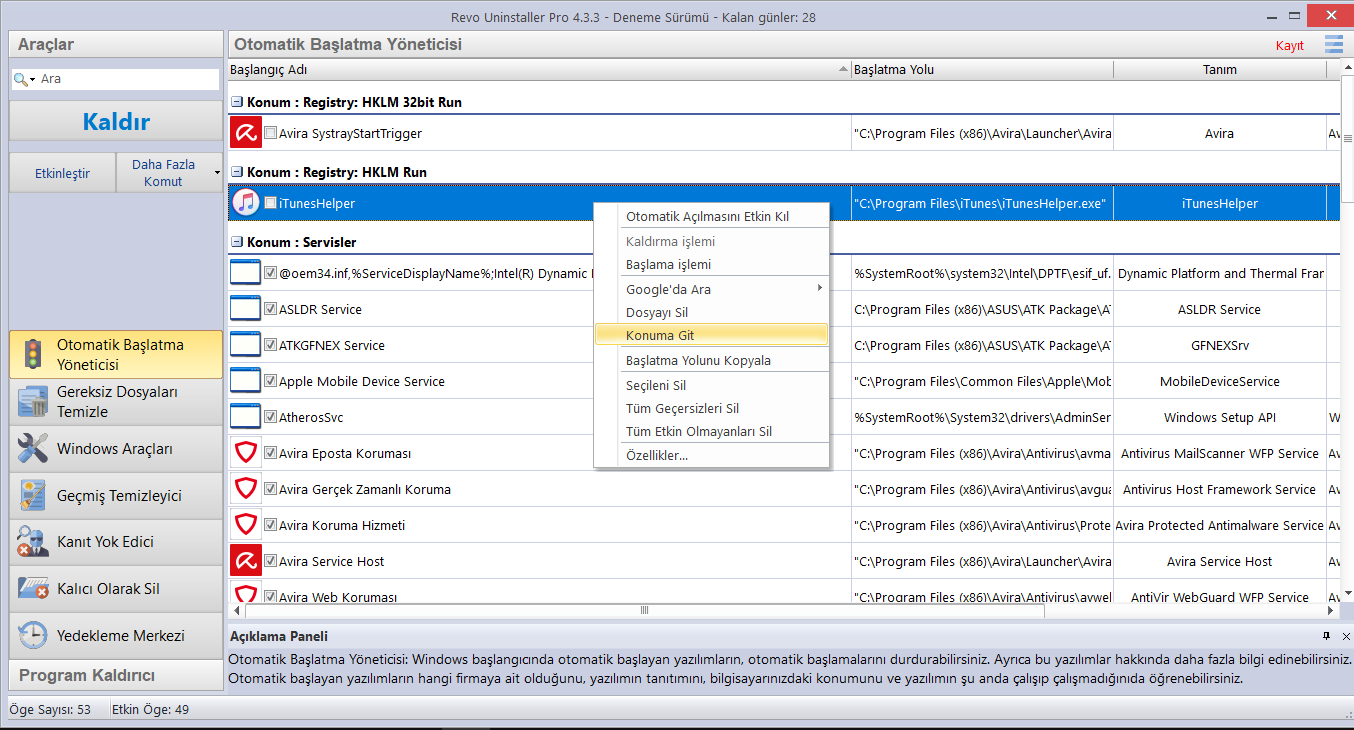1354x730 pixels.
Task: Uncheck the ASLDR Service checkbox
Action: (270, 309)
